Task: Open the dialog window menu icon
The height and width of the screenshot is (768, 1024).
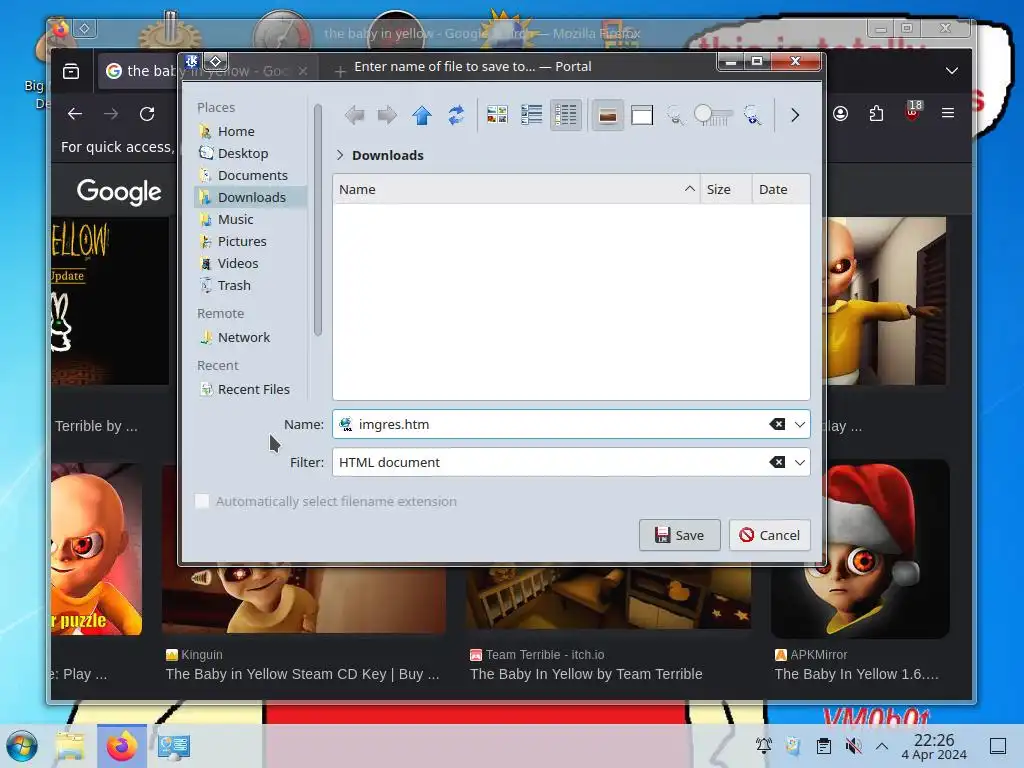Action: [x=191, y=61]
